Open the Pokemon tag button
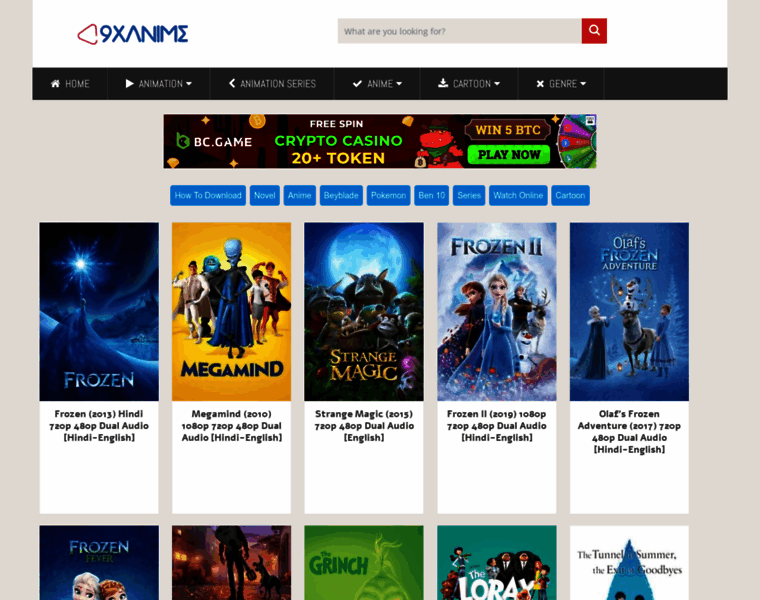The image size is (760, 600). click(388, 195)
